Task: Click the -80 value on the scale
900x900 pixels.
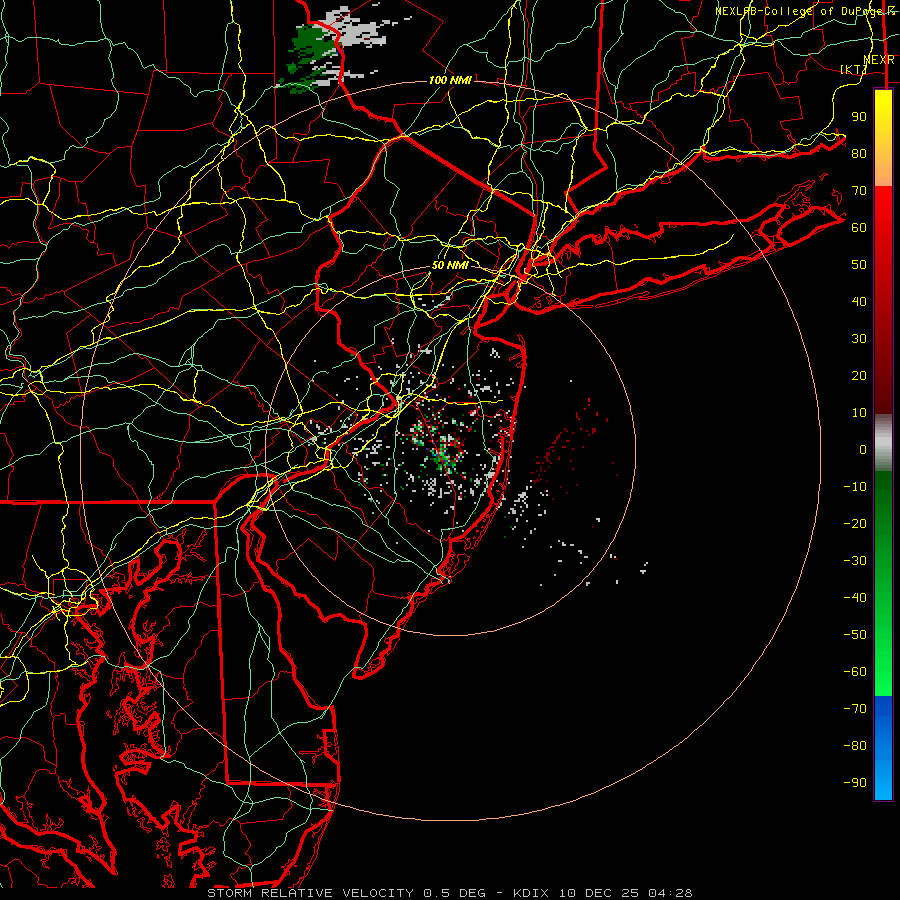Action: point(855,746)
